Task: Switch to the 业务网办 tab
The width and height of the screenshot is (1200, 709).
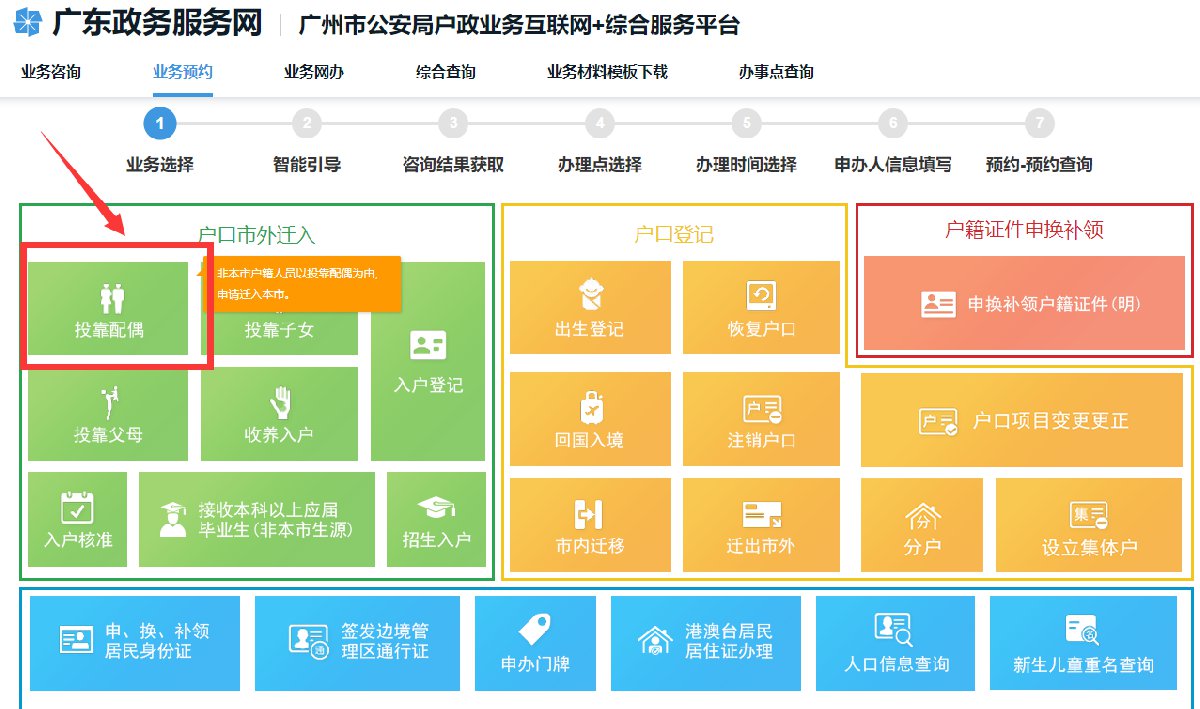Action: coord(311,71)
